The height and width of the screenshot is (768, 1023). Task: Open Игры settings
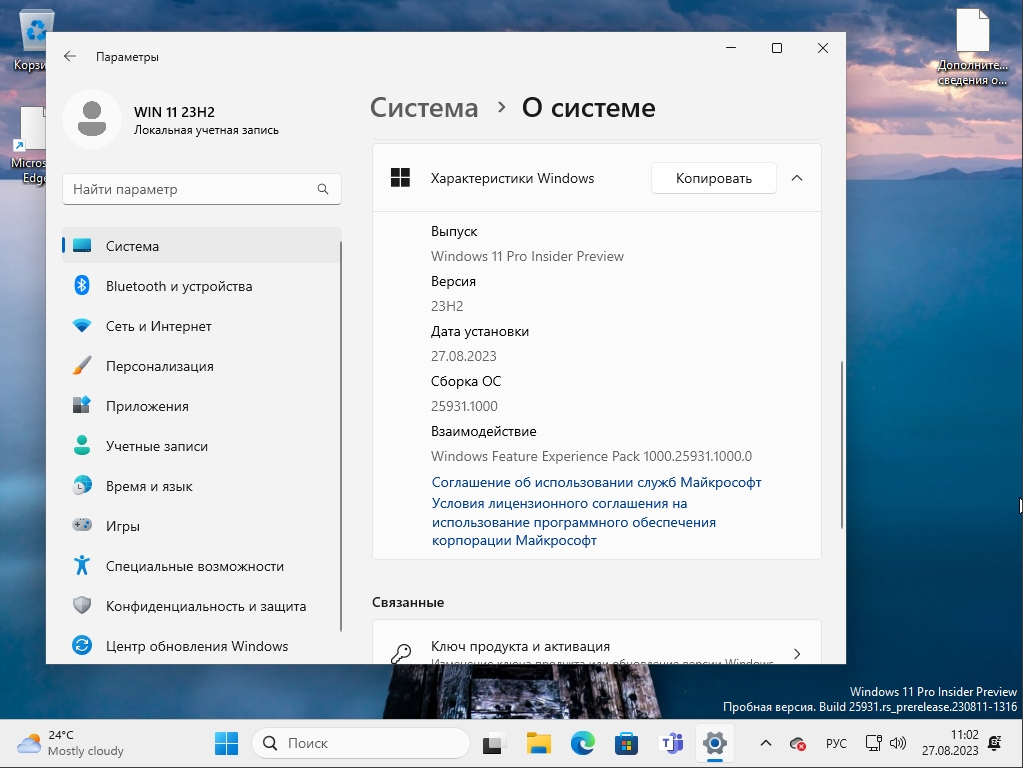click(202, 526)
